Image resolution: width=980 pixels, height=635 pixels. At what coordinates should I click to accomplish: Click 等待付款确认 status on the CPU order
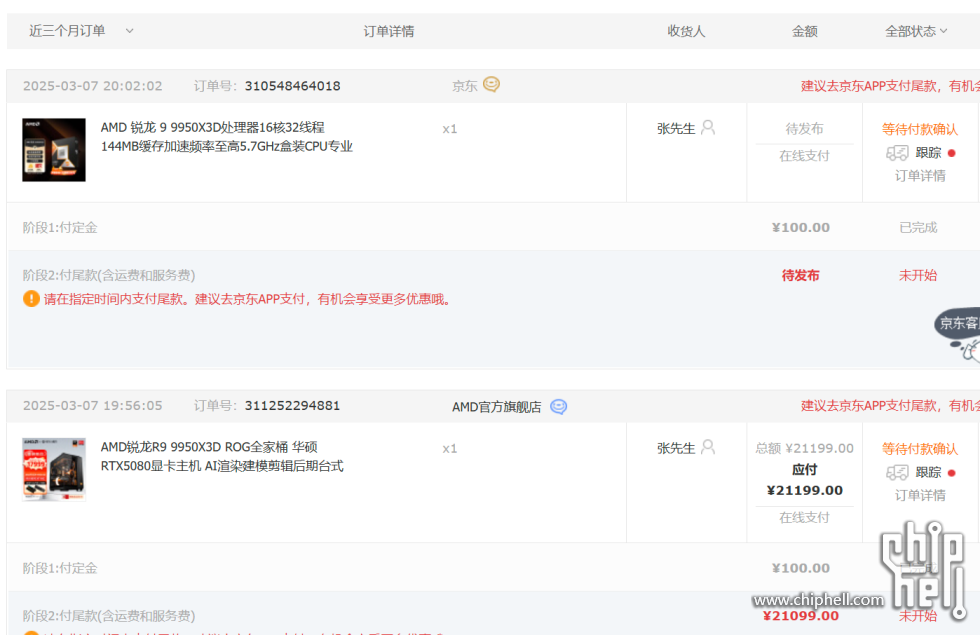tap(919, 129)
